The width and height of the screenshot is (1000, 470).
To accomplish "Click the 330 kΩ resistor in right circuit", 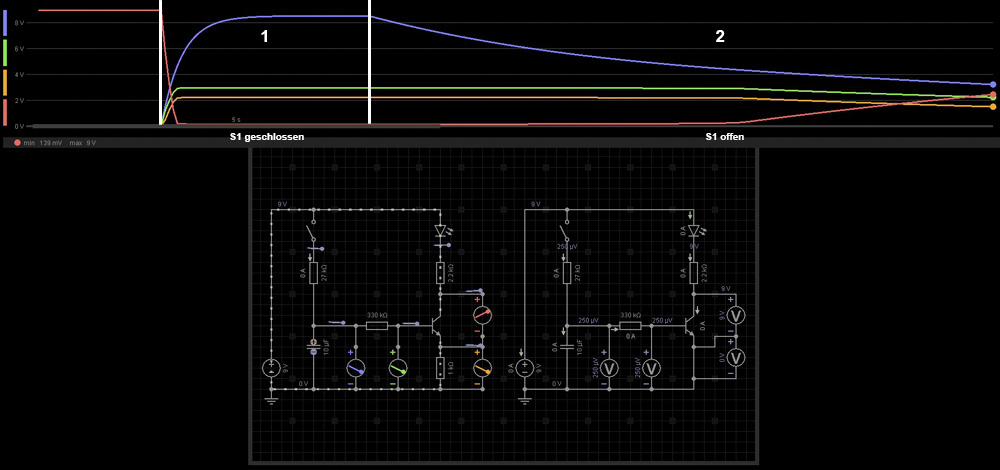I will (629, 325).
